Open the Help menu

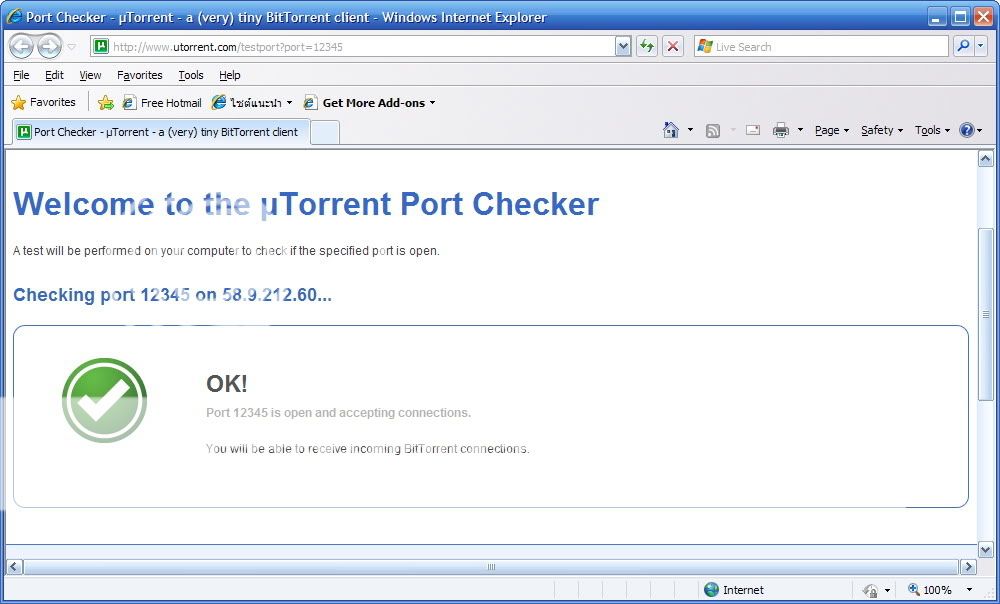pos(230,75)
